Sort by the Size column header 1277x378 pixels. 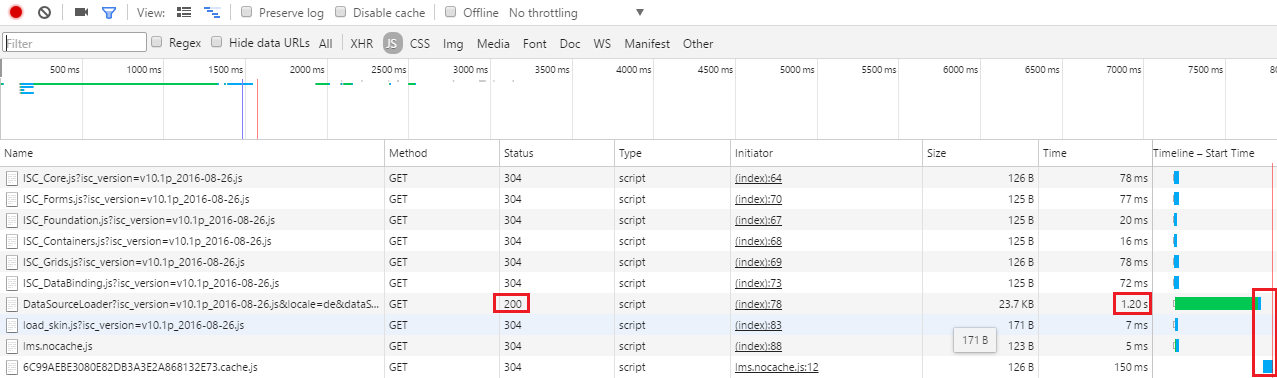(980, 153)
